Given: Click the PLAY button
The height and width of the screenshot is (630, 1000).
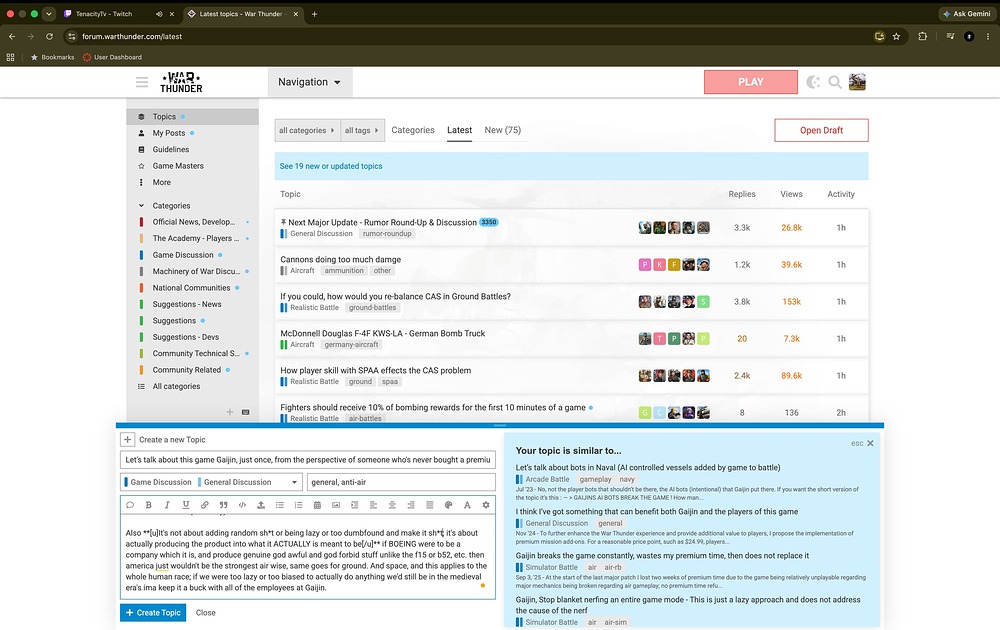Looking at the screenshot, I should tap(751, 82).
